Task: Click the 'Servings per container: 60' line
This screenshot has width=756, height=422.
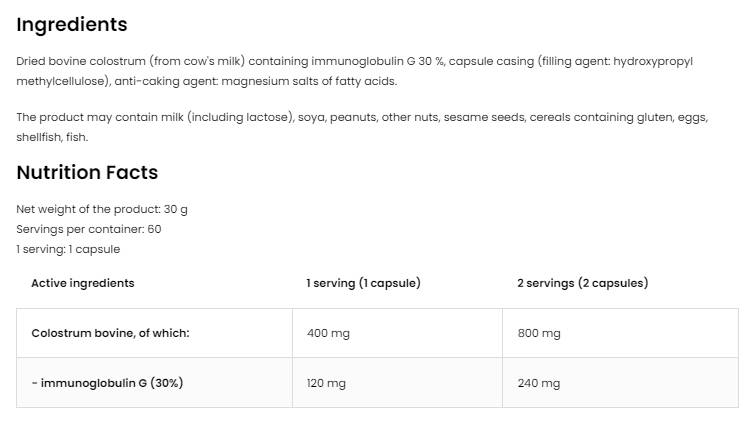Action: coord(89,229)
